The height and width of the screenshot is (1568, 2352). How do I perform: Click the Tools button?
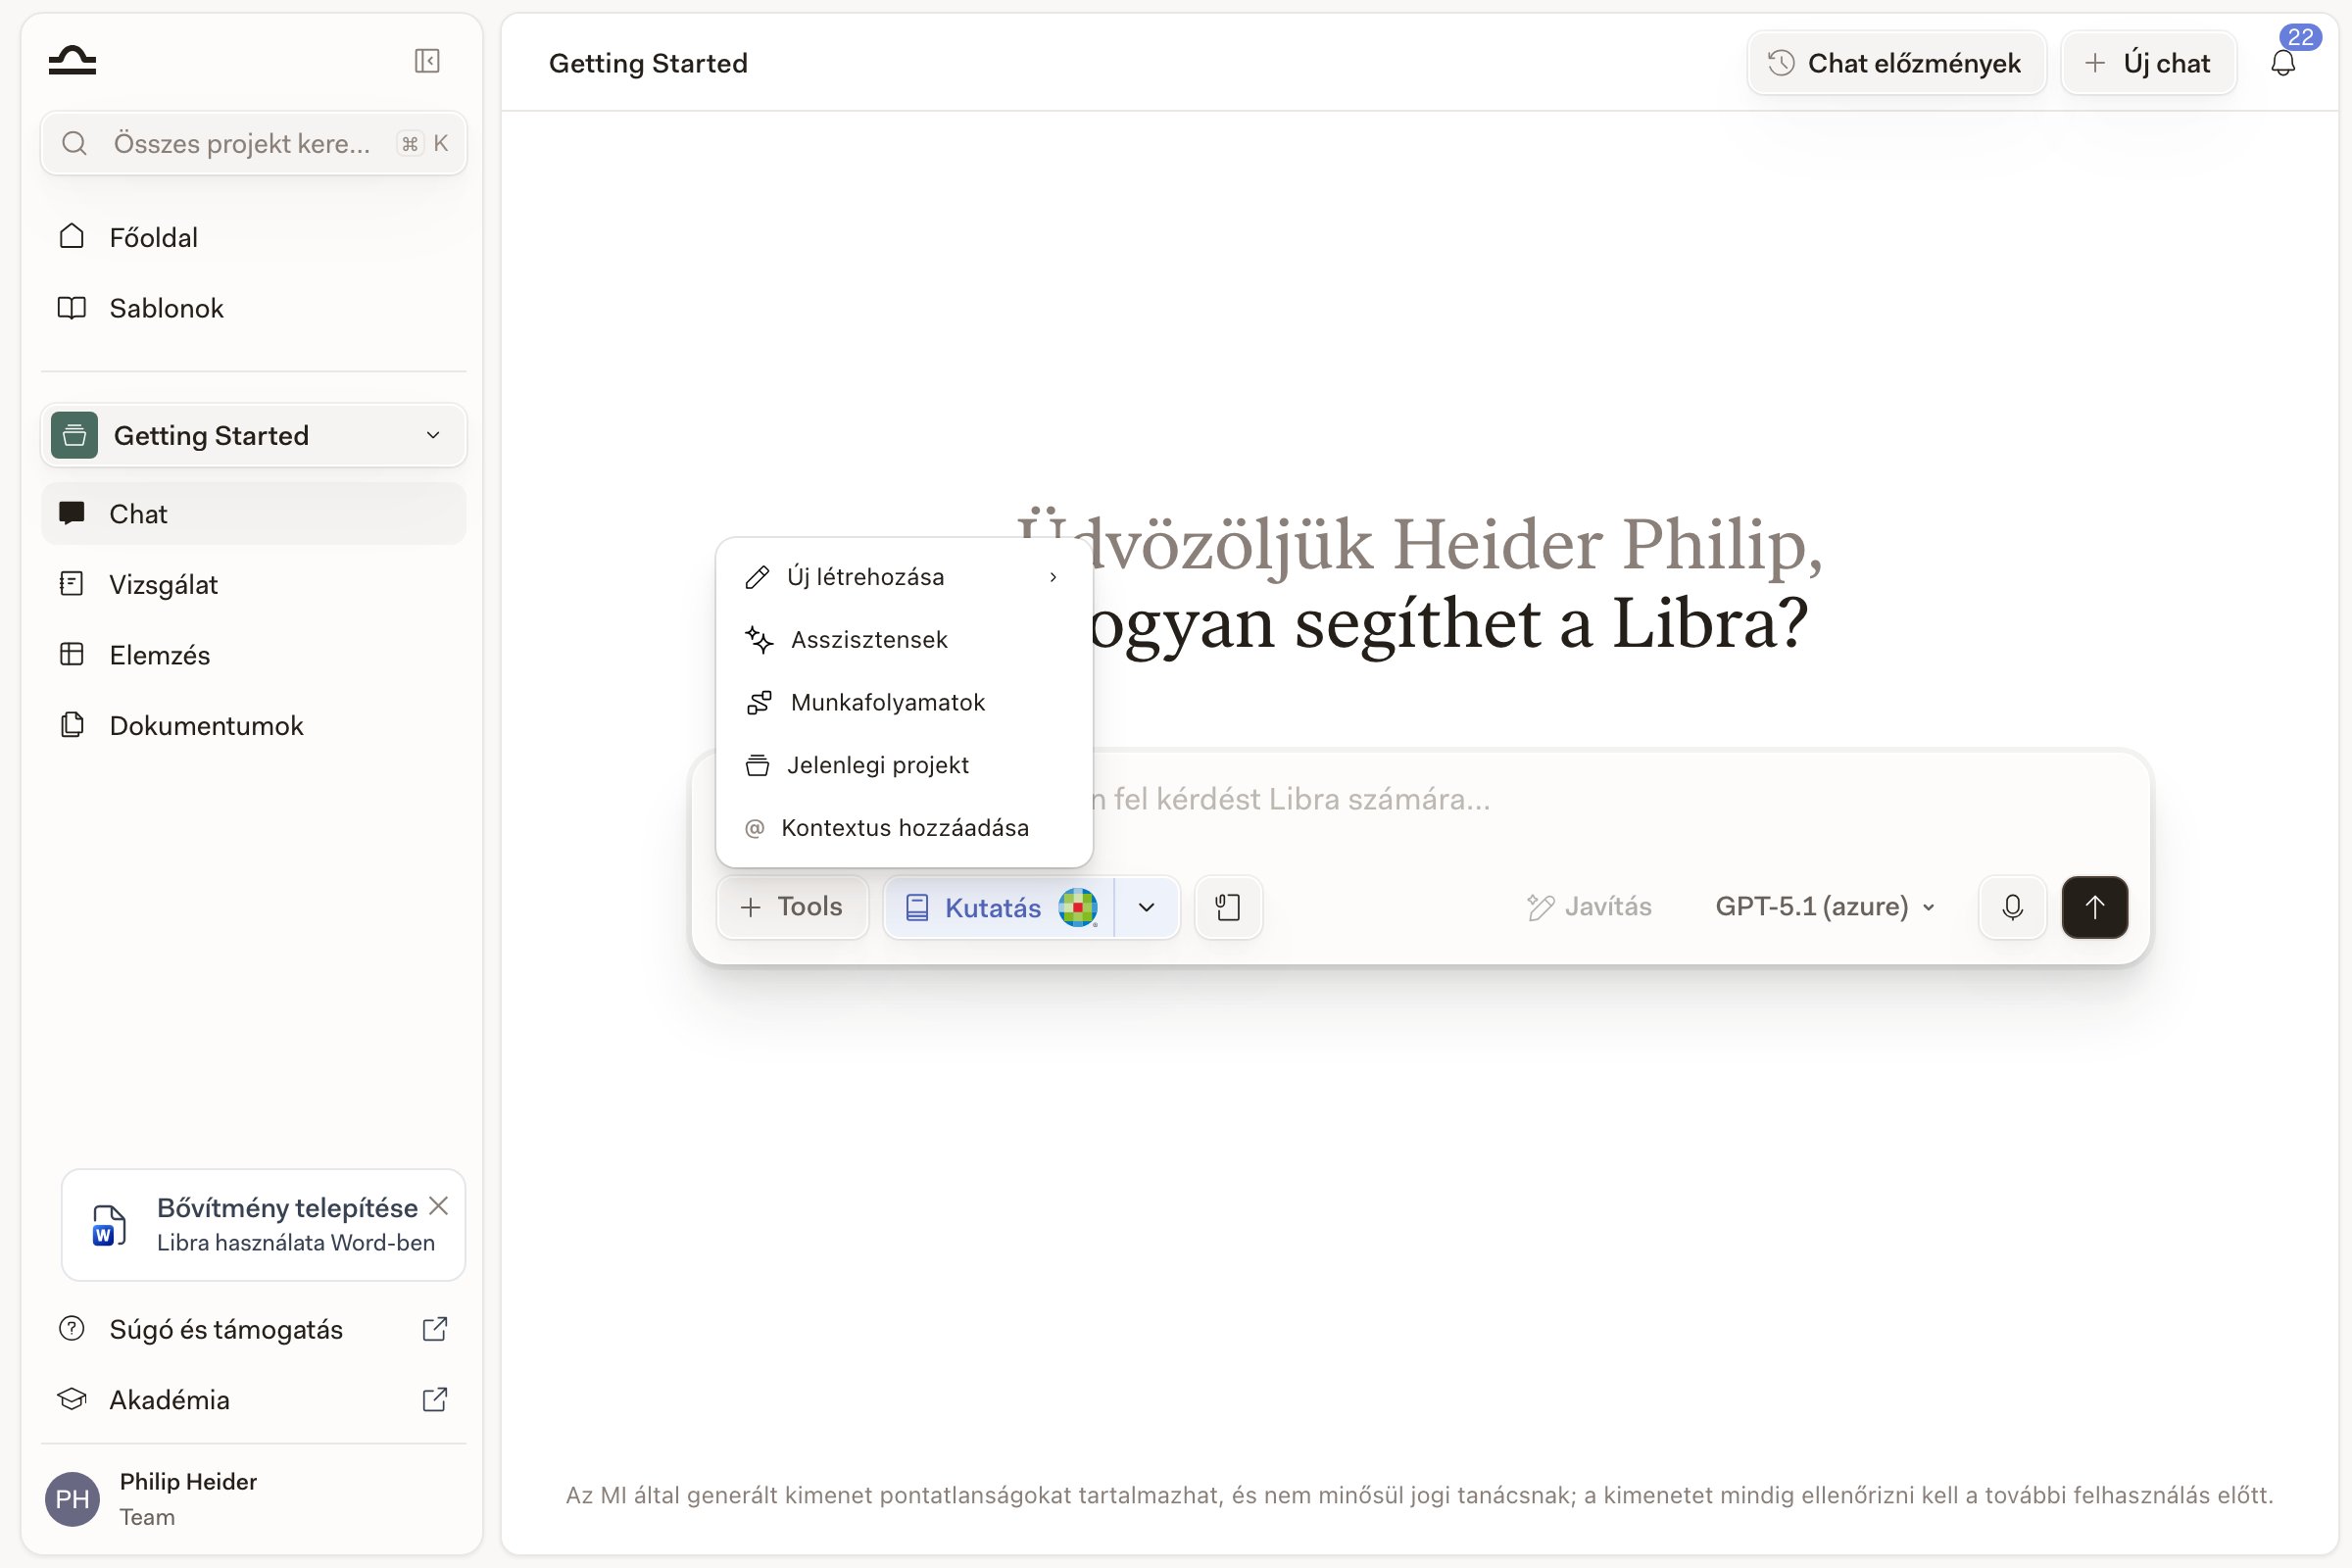792,907
